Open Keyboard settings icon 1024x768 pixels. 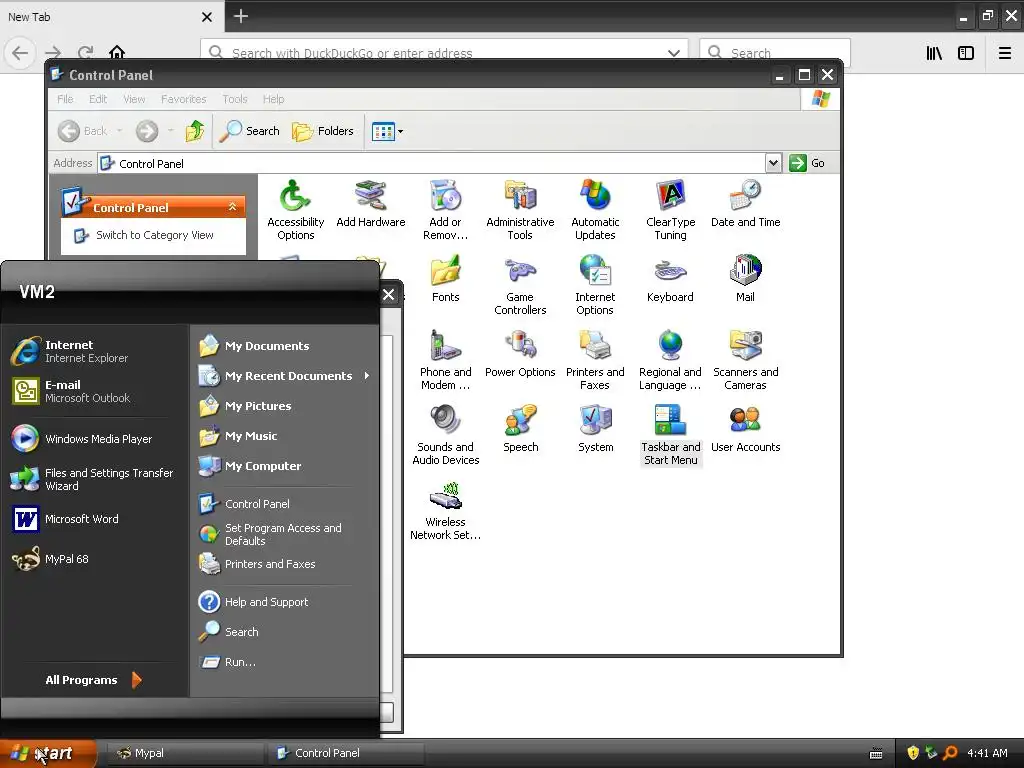click(x=670, y=279)
